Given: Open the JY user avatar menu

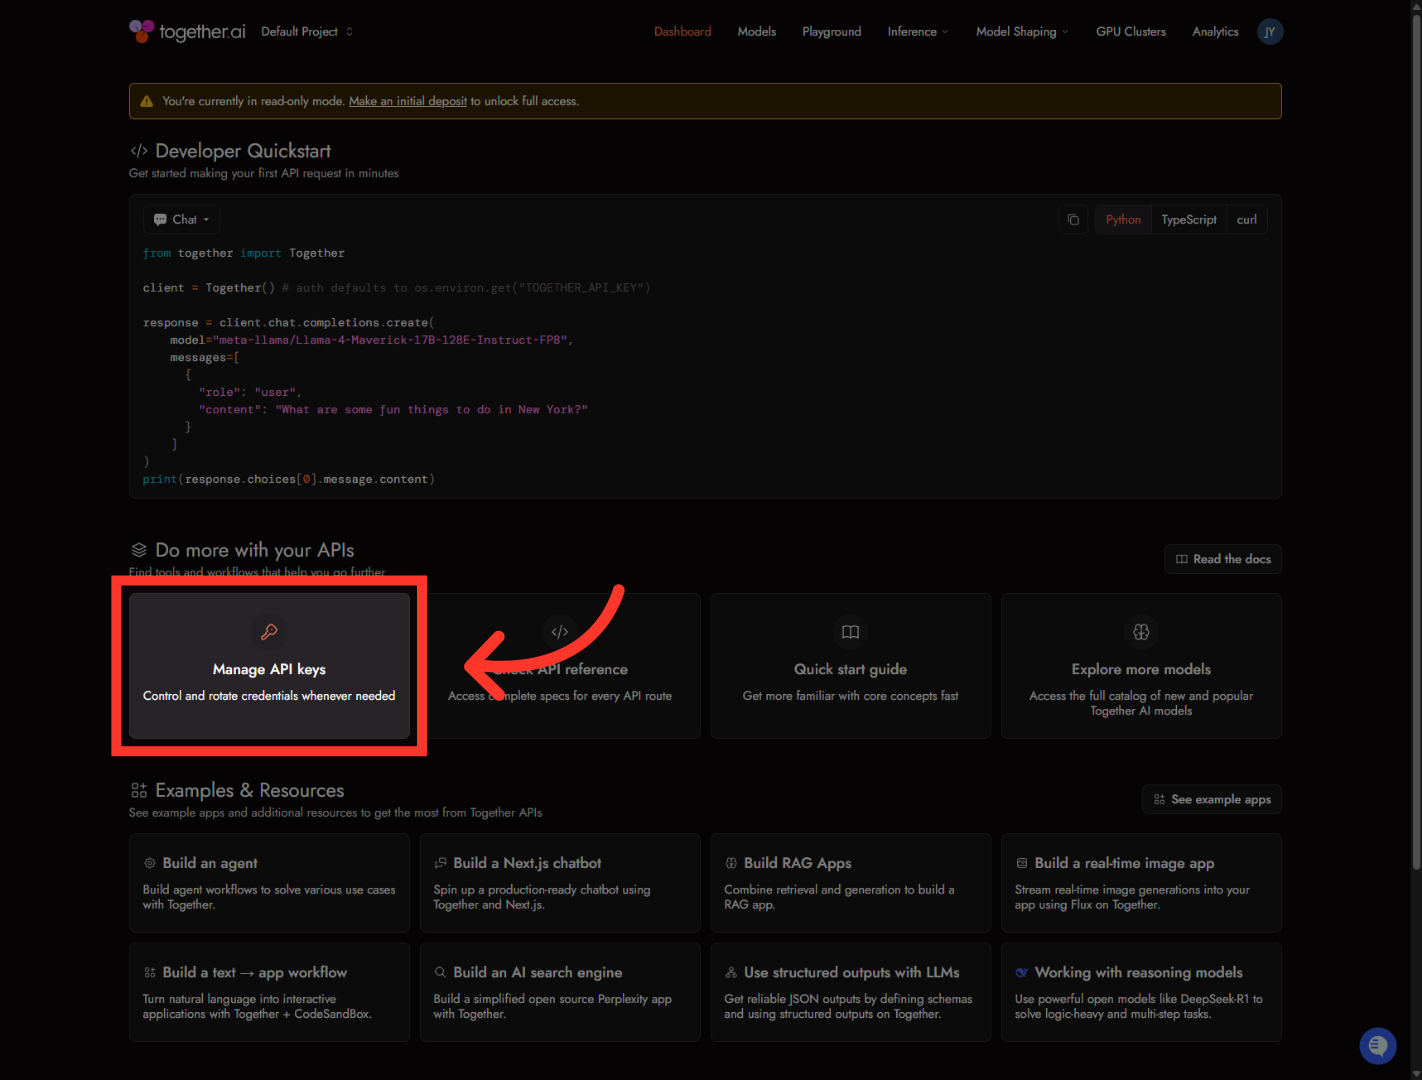Looking at the screenshot, I should click(x=1270, y=32).
